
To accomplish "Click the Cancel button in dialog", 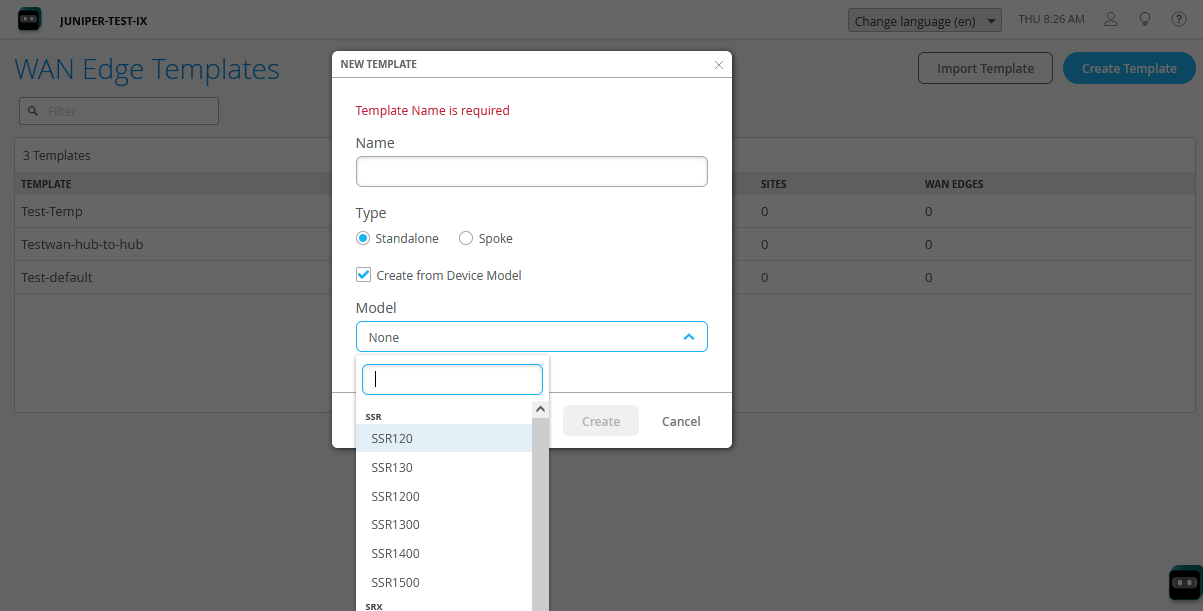I will coord(681,421).
